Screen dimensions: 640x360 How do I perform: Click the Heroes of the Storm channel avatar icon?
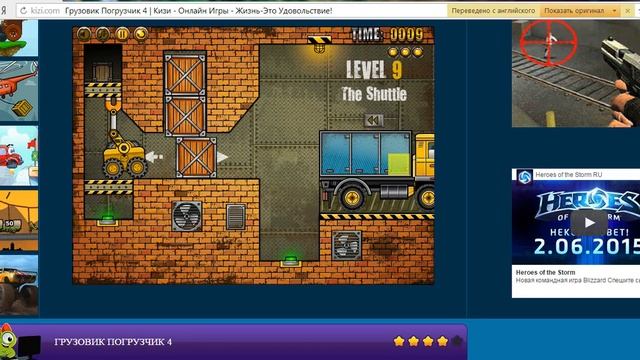coord(524,177)
